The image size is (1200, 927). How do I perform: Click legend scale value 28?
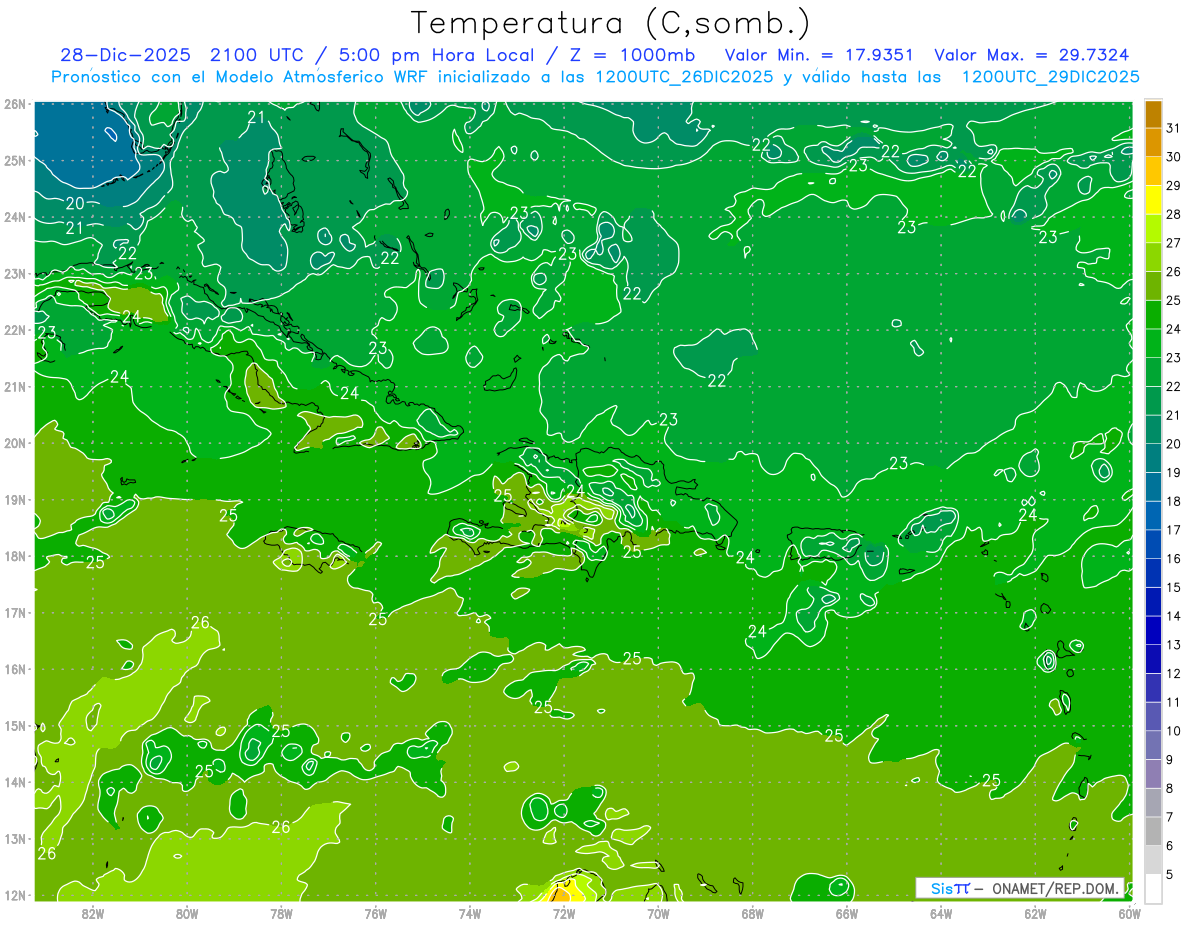point(1173,214)
